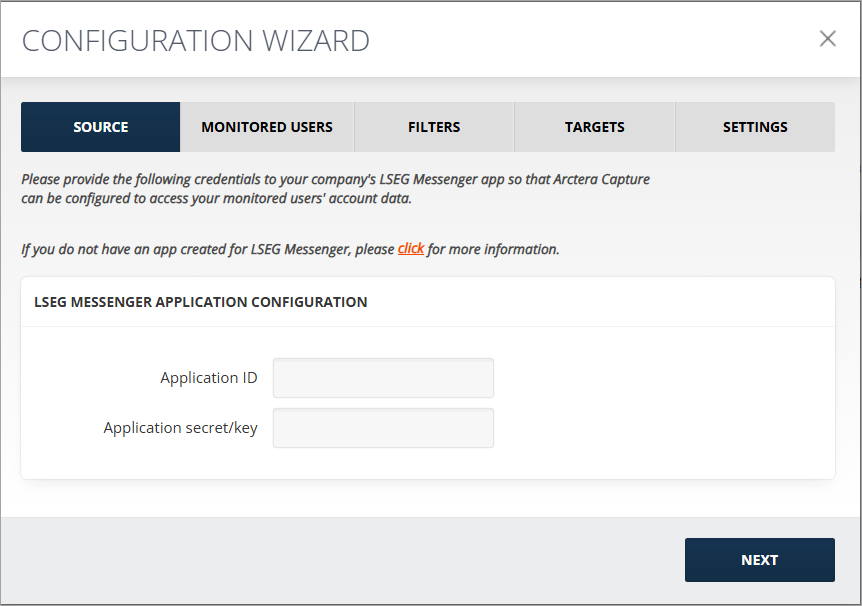Image resolution: width=862 pixels, height=606 pixels.
Task: Click the Configuration Wizard title text
Action: [196, 41]
